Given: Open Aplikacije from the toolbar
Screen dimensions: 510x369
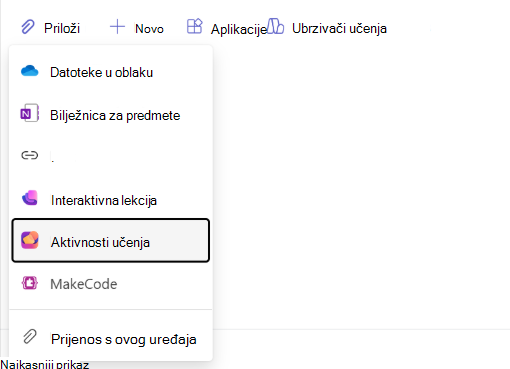Looking at the screenshot, I should (x=239, y=29).
